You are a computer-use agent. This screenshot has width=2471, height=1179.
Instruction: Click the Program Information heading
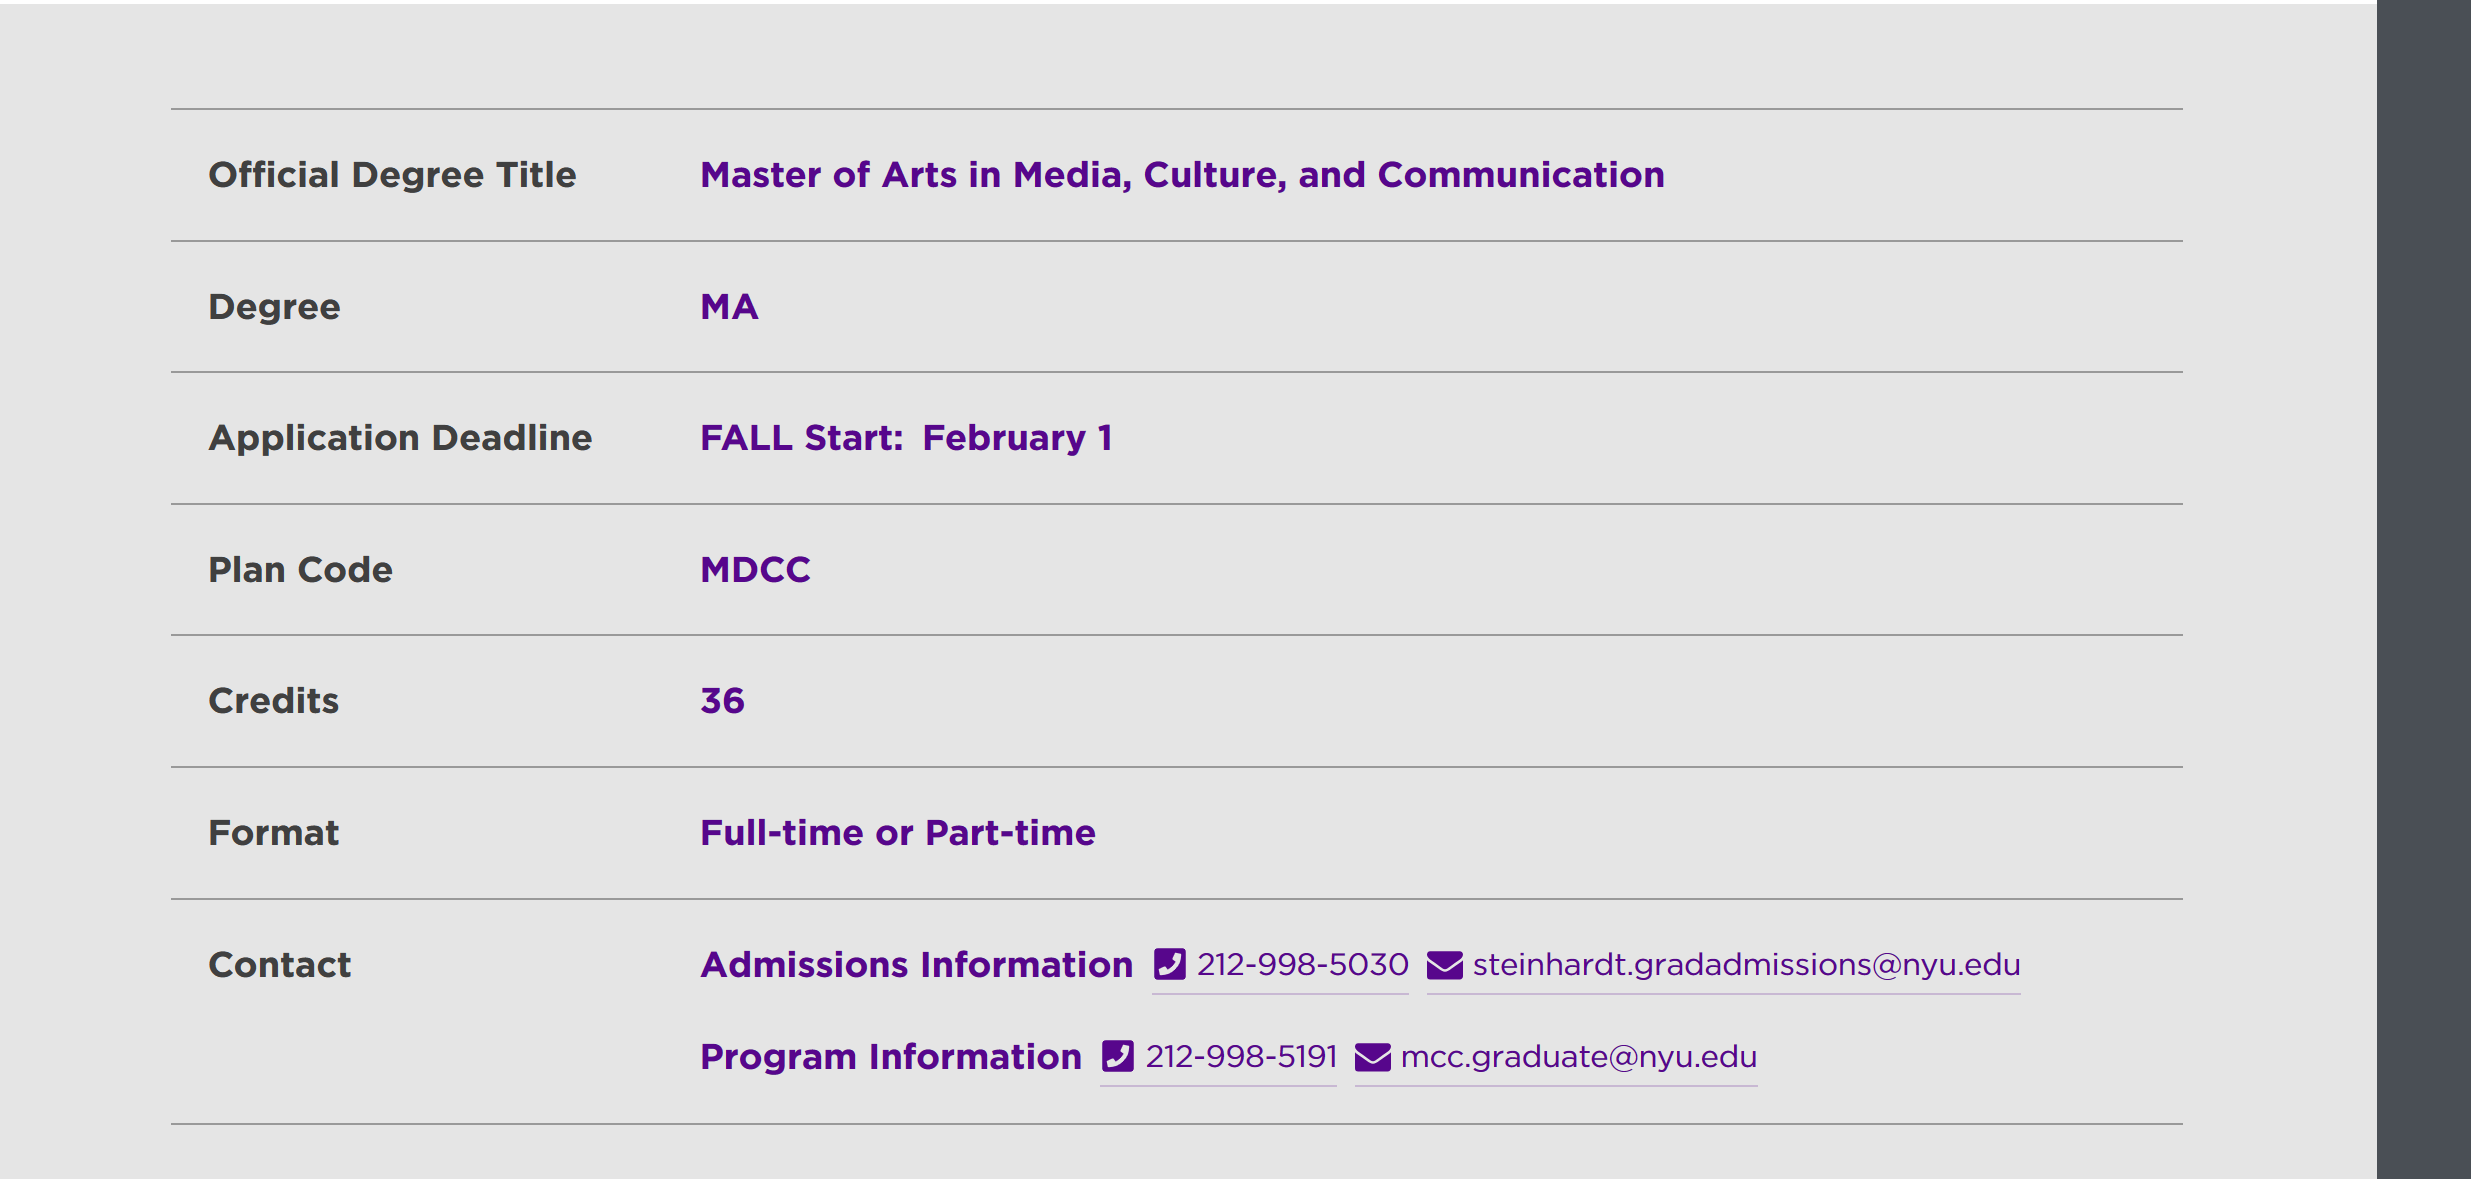(x=890, y=1056)
